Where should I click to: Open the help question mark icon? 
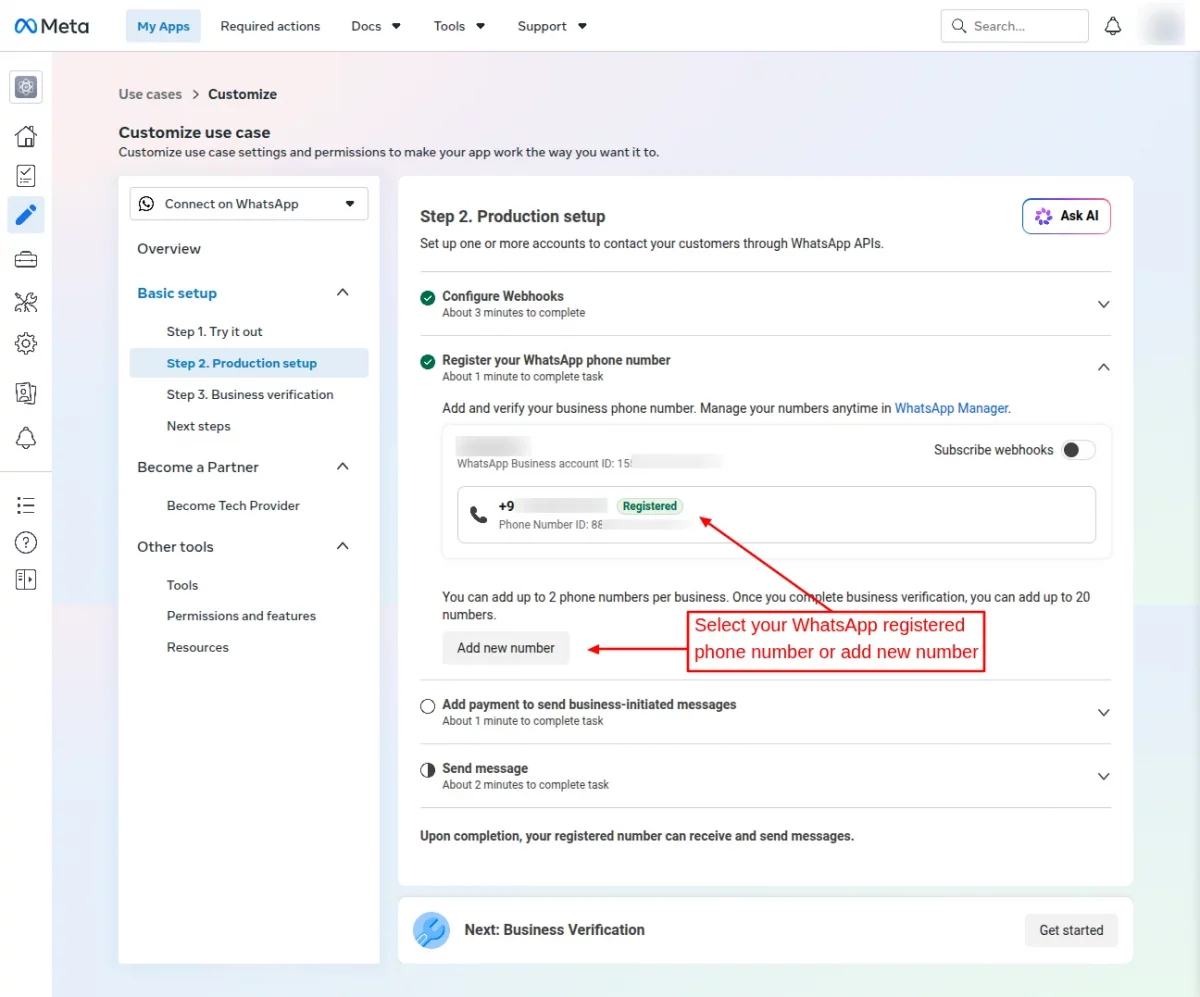tap(26, 542)
